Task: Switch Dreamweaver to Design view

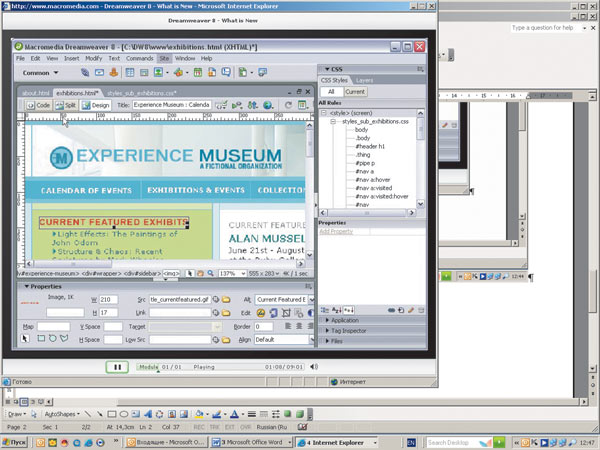Action: pyautogui.click(x=96, y=105)
